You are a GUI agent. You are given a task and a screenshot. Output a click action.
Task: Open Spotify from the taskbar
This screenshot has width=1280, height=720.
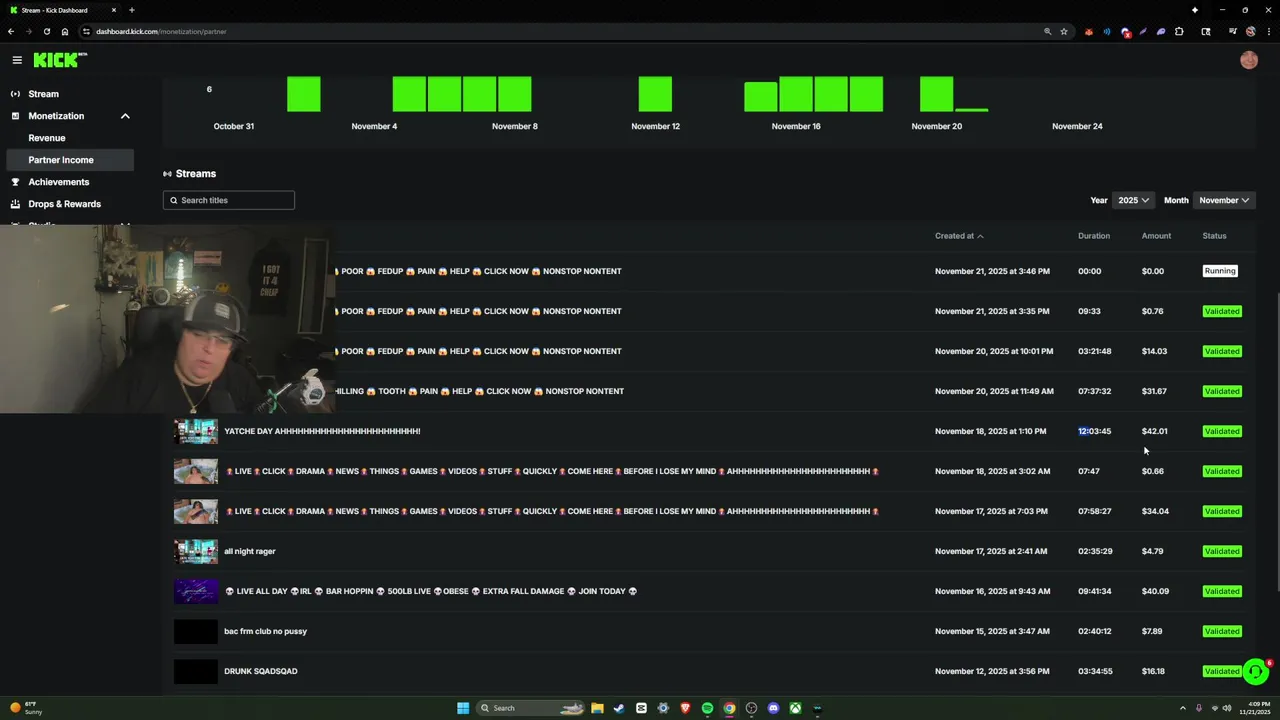[x=707, y=708]
